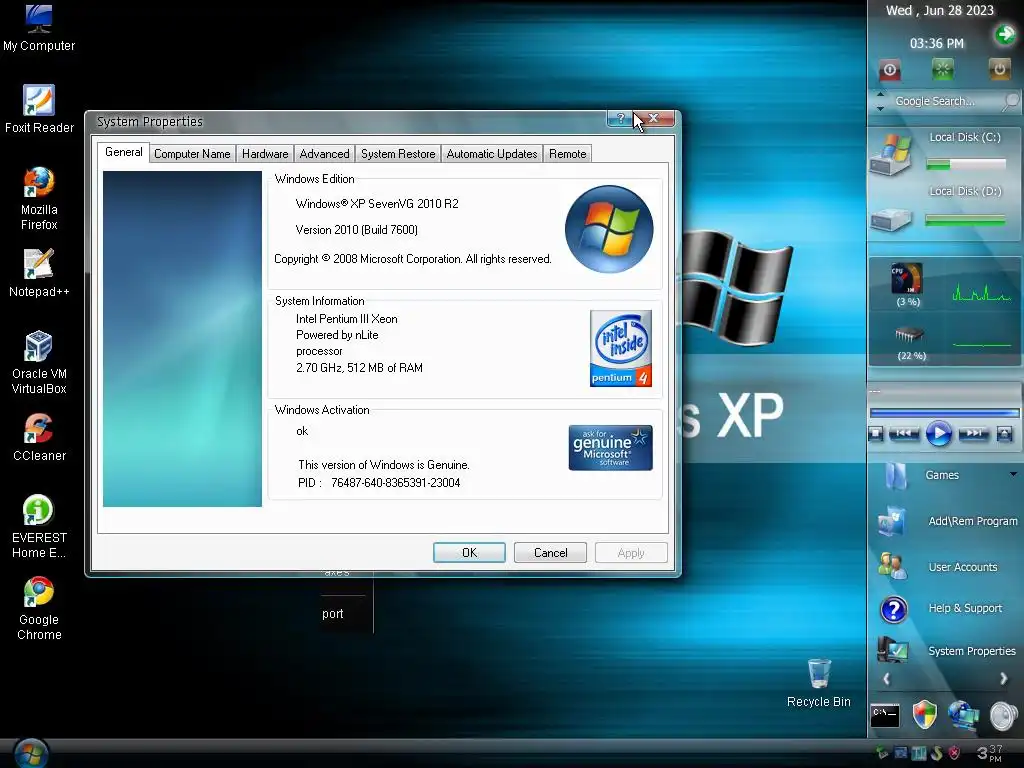Launch Foxit Reader from the desktop
The height and width of the screenshot is (768, 1024).
click(39, 109)
